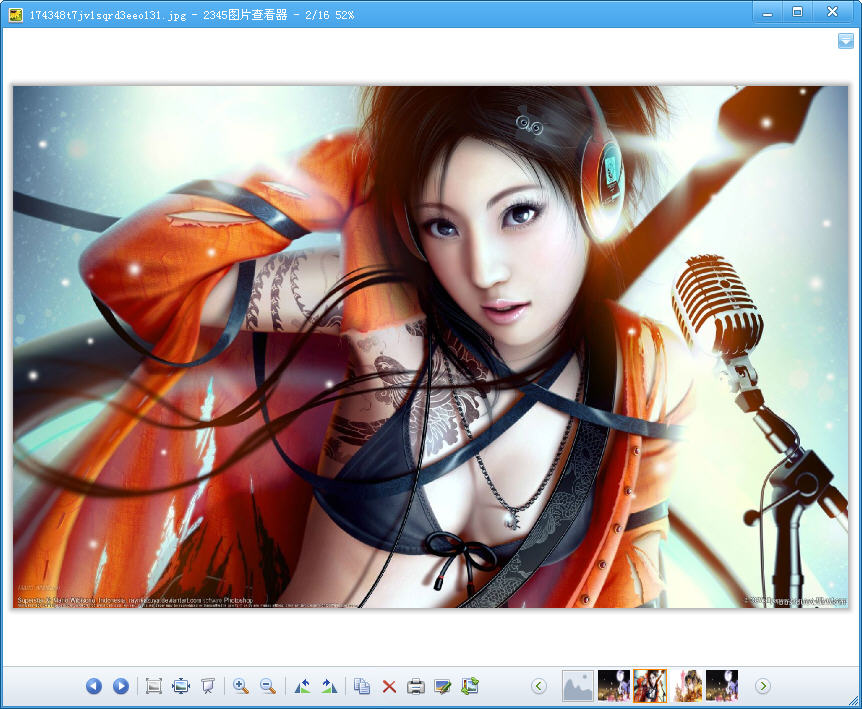Image resolution: width=862 pixels, height=709 pixels.
Task: Open the image editing tool
Action: [x=443, y=686]
